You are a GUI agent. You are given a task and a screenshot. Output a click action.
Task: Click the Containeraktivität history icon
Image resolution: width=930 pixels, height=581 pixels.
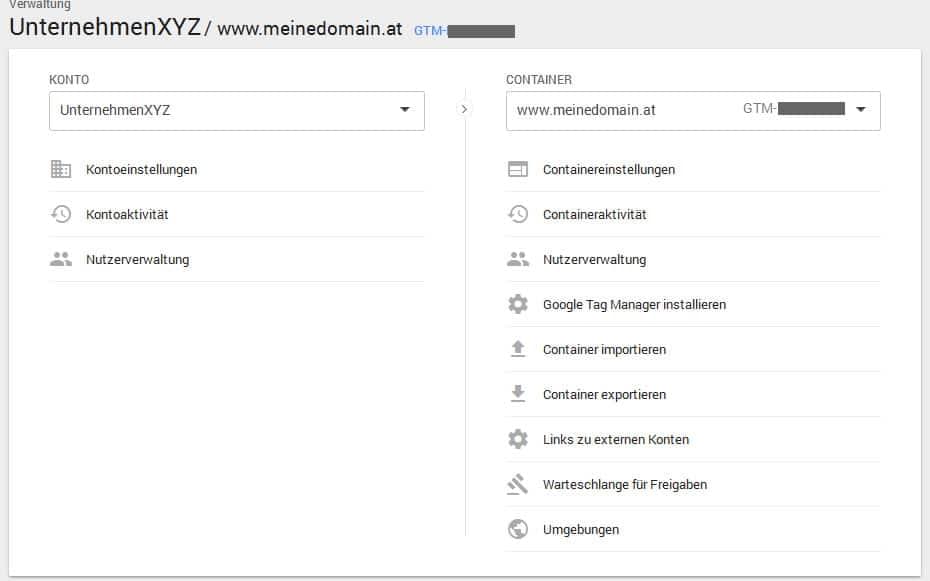coord(518,214)
